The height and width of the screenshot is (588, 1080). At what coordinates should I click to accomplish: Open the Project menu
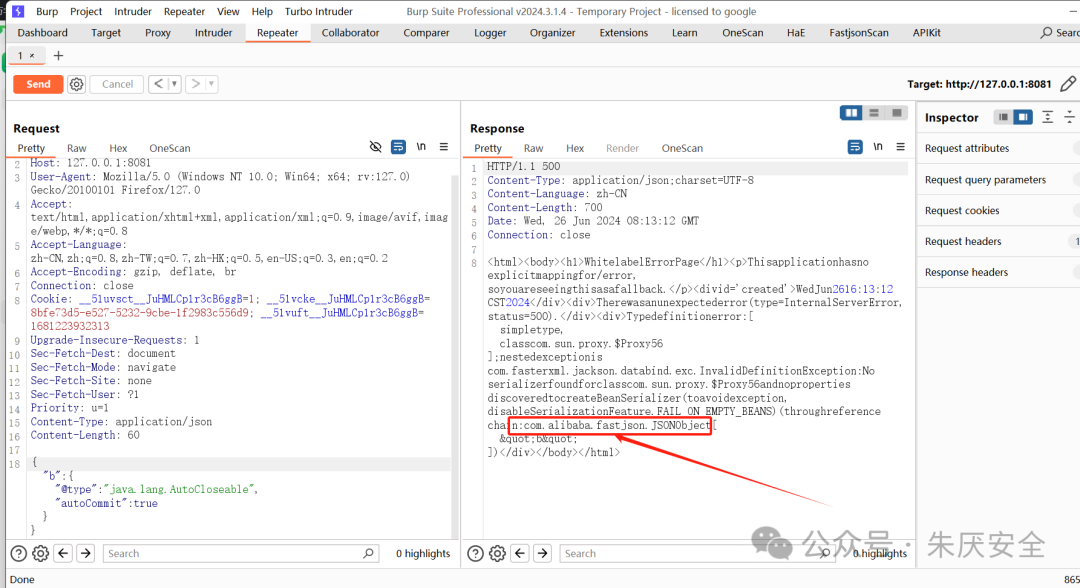click(86, 12)
